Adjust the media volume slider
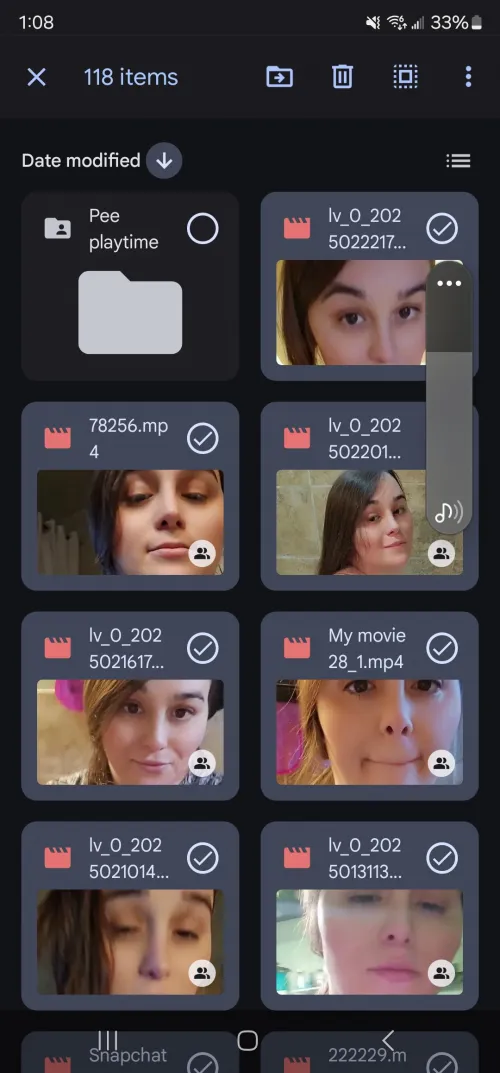Image resolution: width=500 pixels, height=1073 pixels. (449, 397)
